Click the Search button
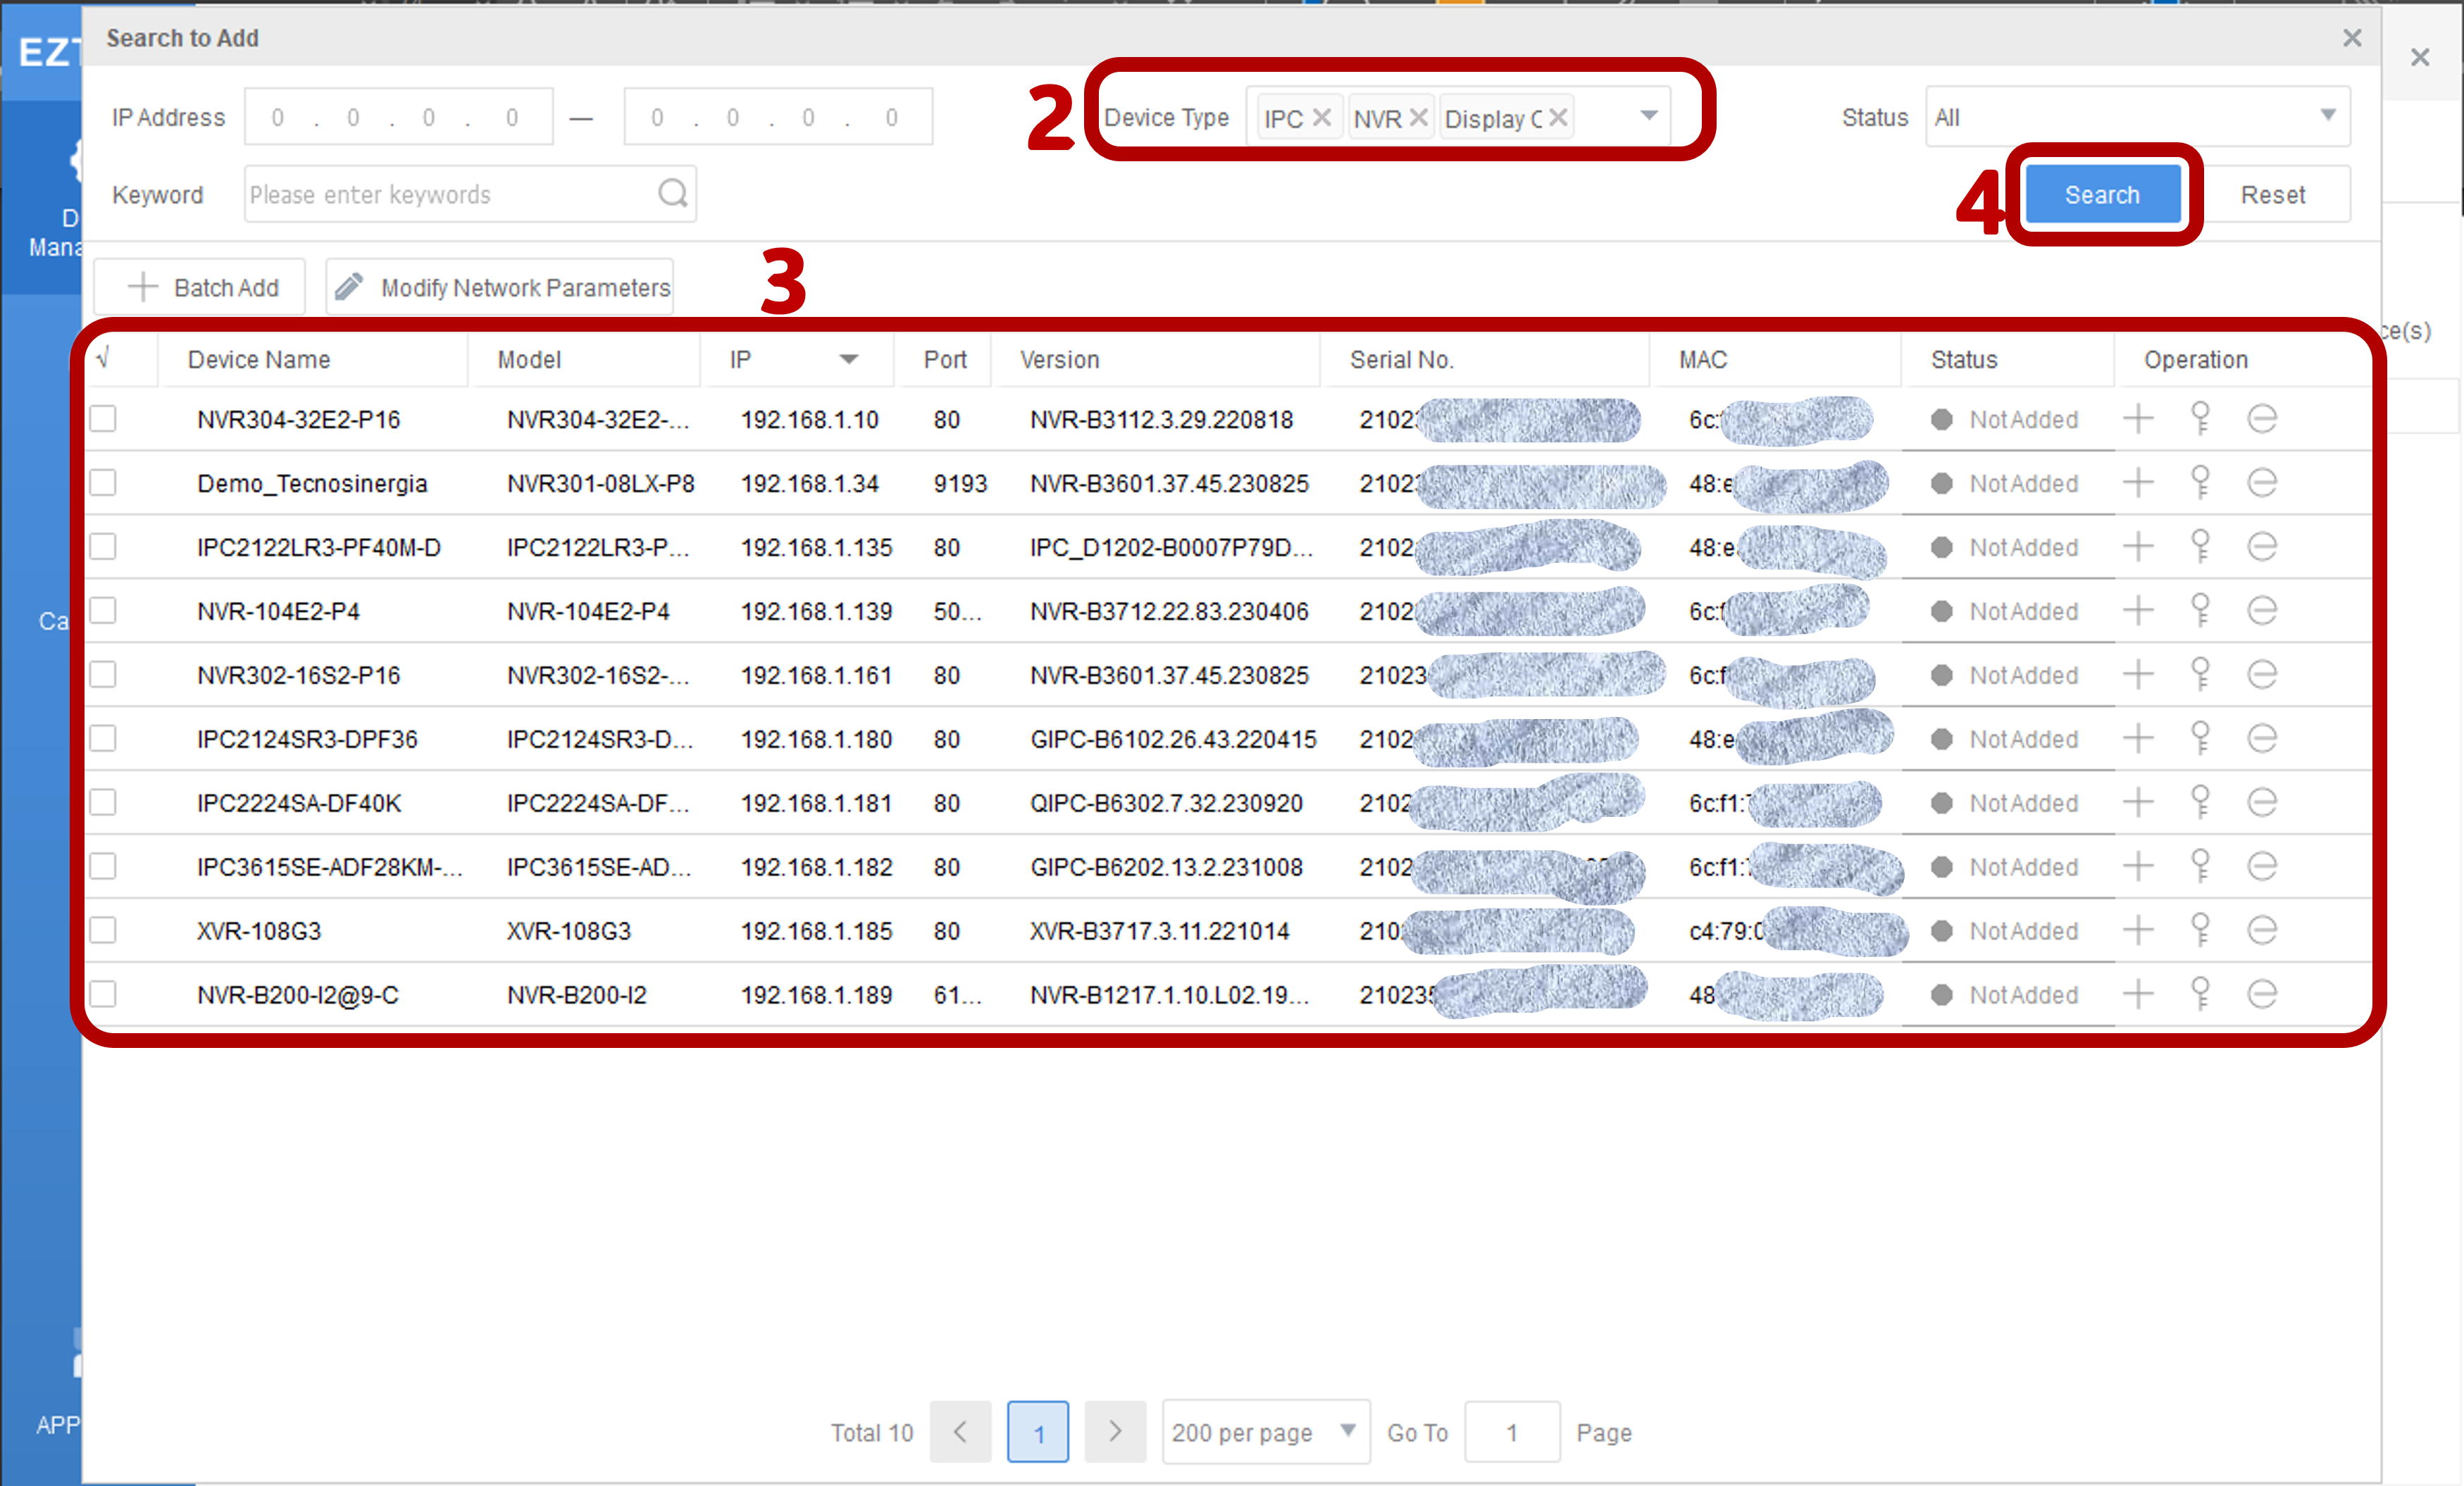 pyautogui.click(x=2102, y=194)
